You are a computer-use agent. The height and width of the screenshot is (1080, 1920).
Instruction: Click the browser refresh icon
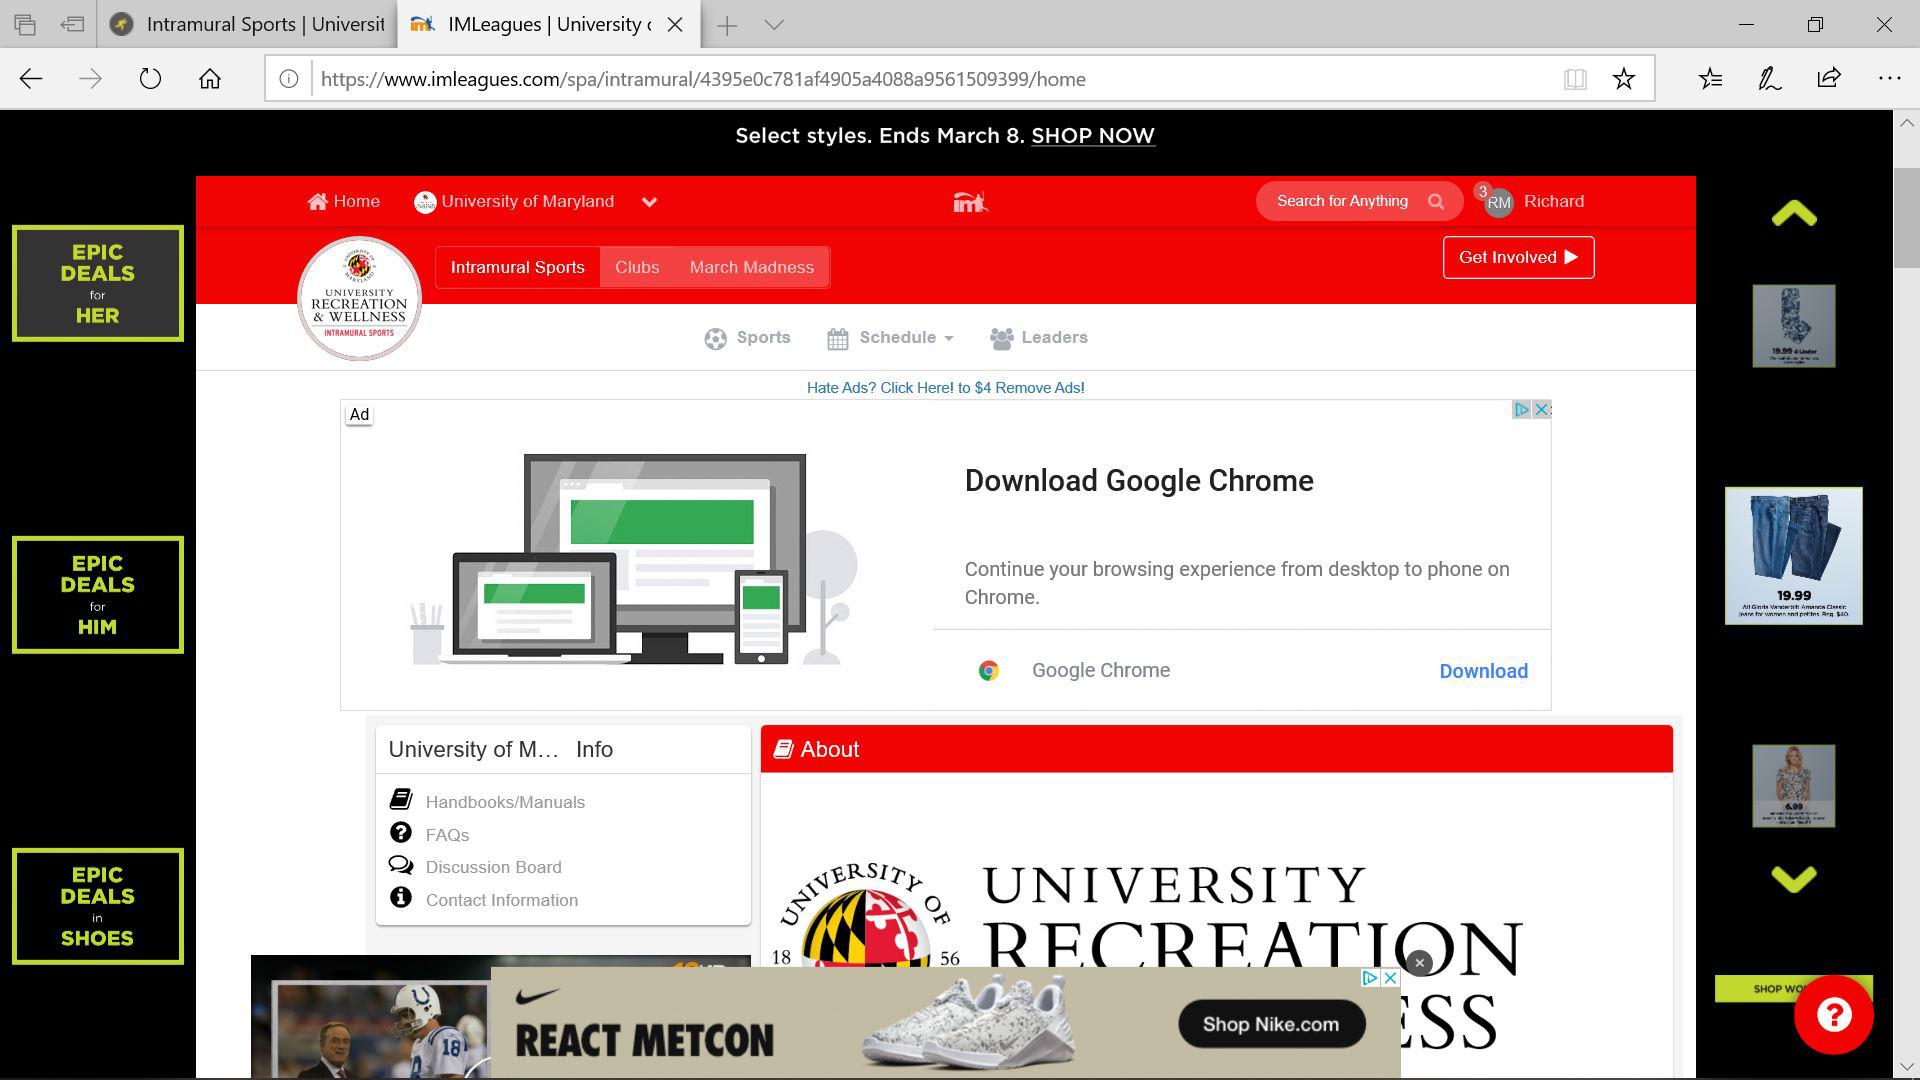[x=150, y=79]
